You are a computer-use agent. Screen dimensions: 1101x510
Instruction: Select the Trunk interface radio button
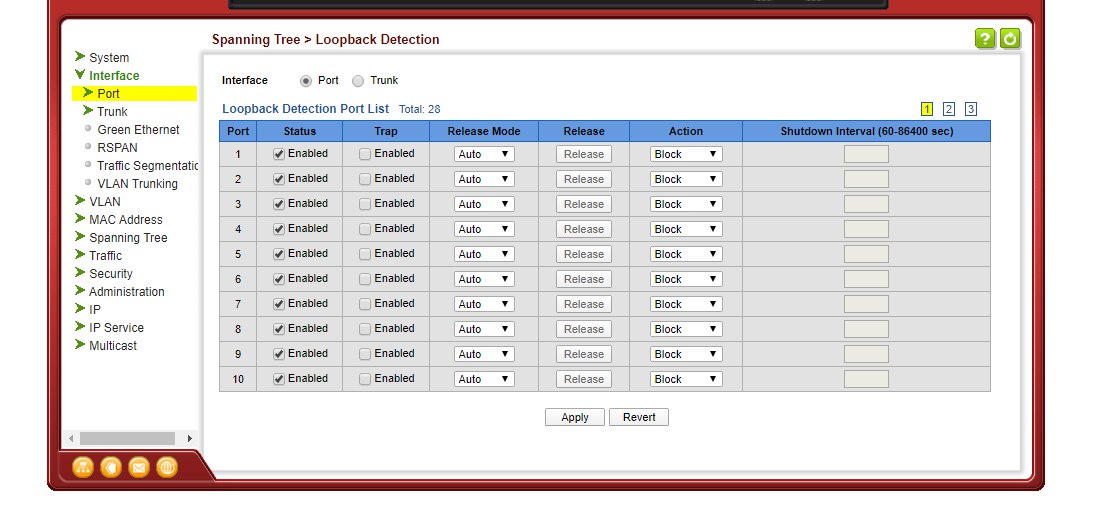358,81
